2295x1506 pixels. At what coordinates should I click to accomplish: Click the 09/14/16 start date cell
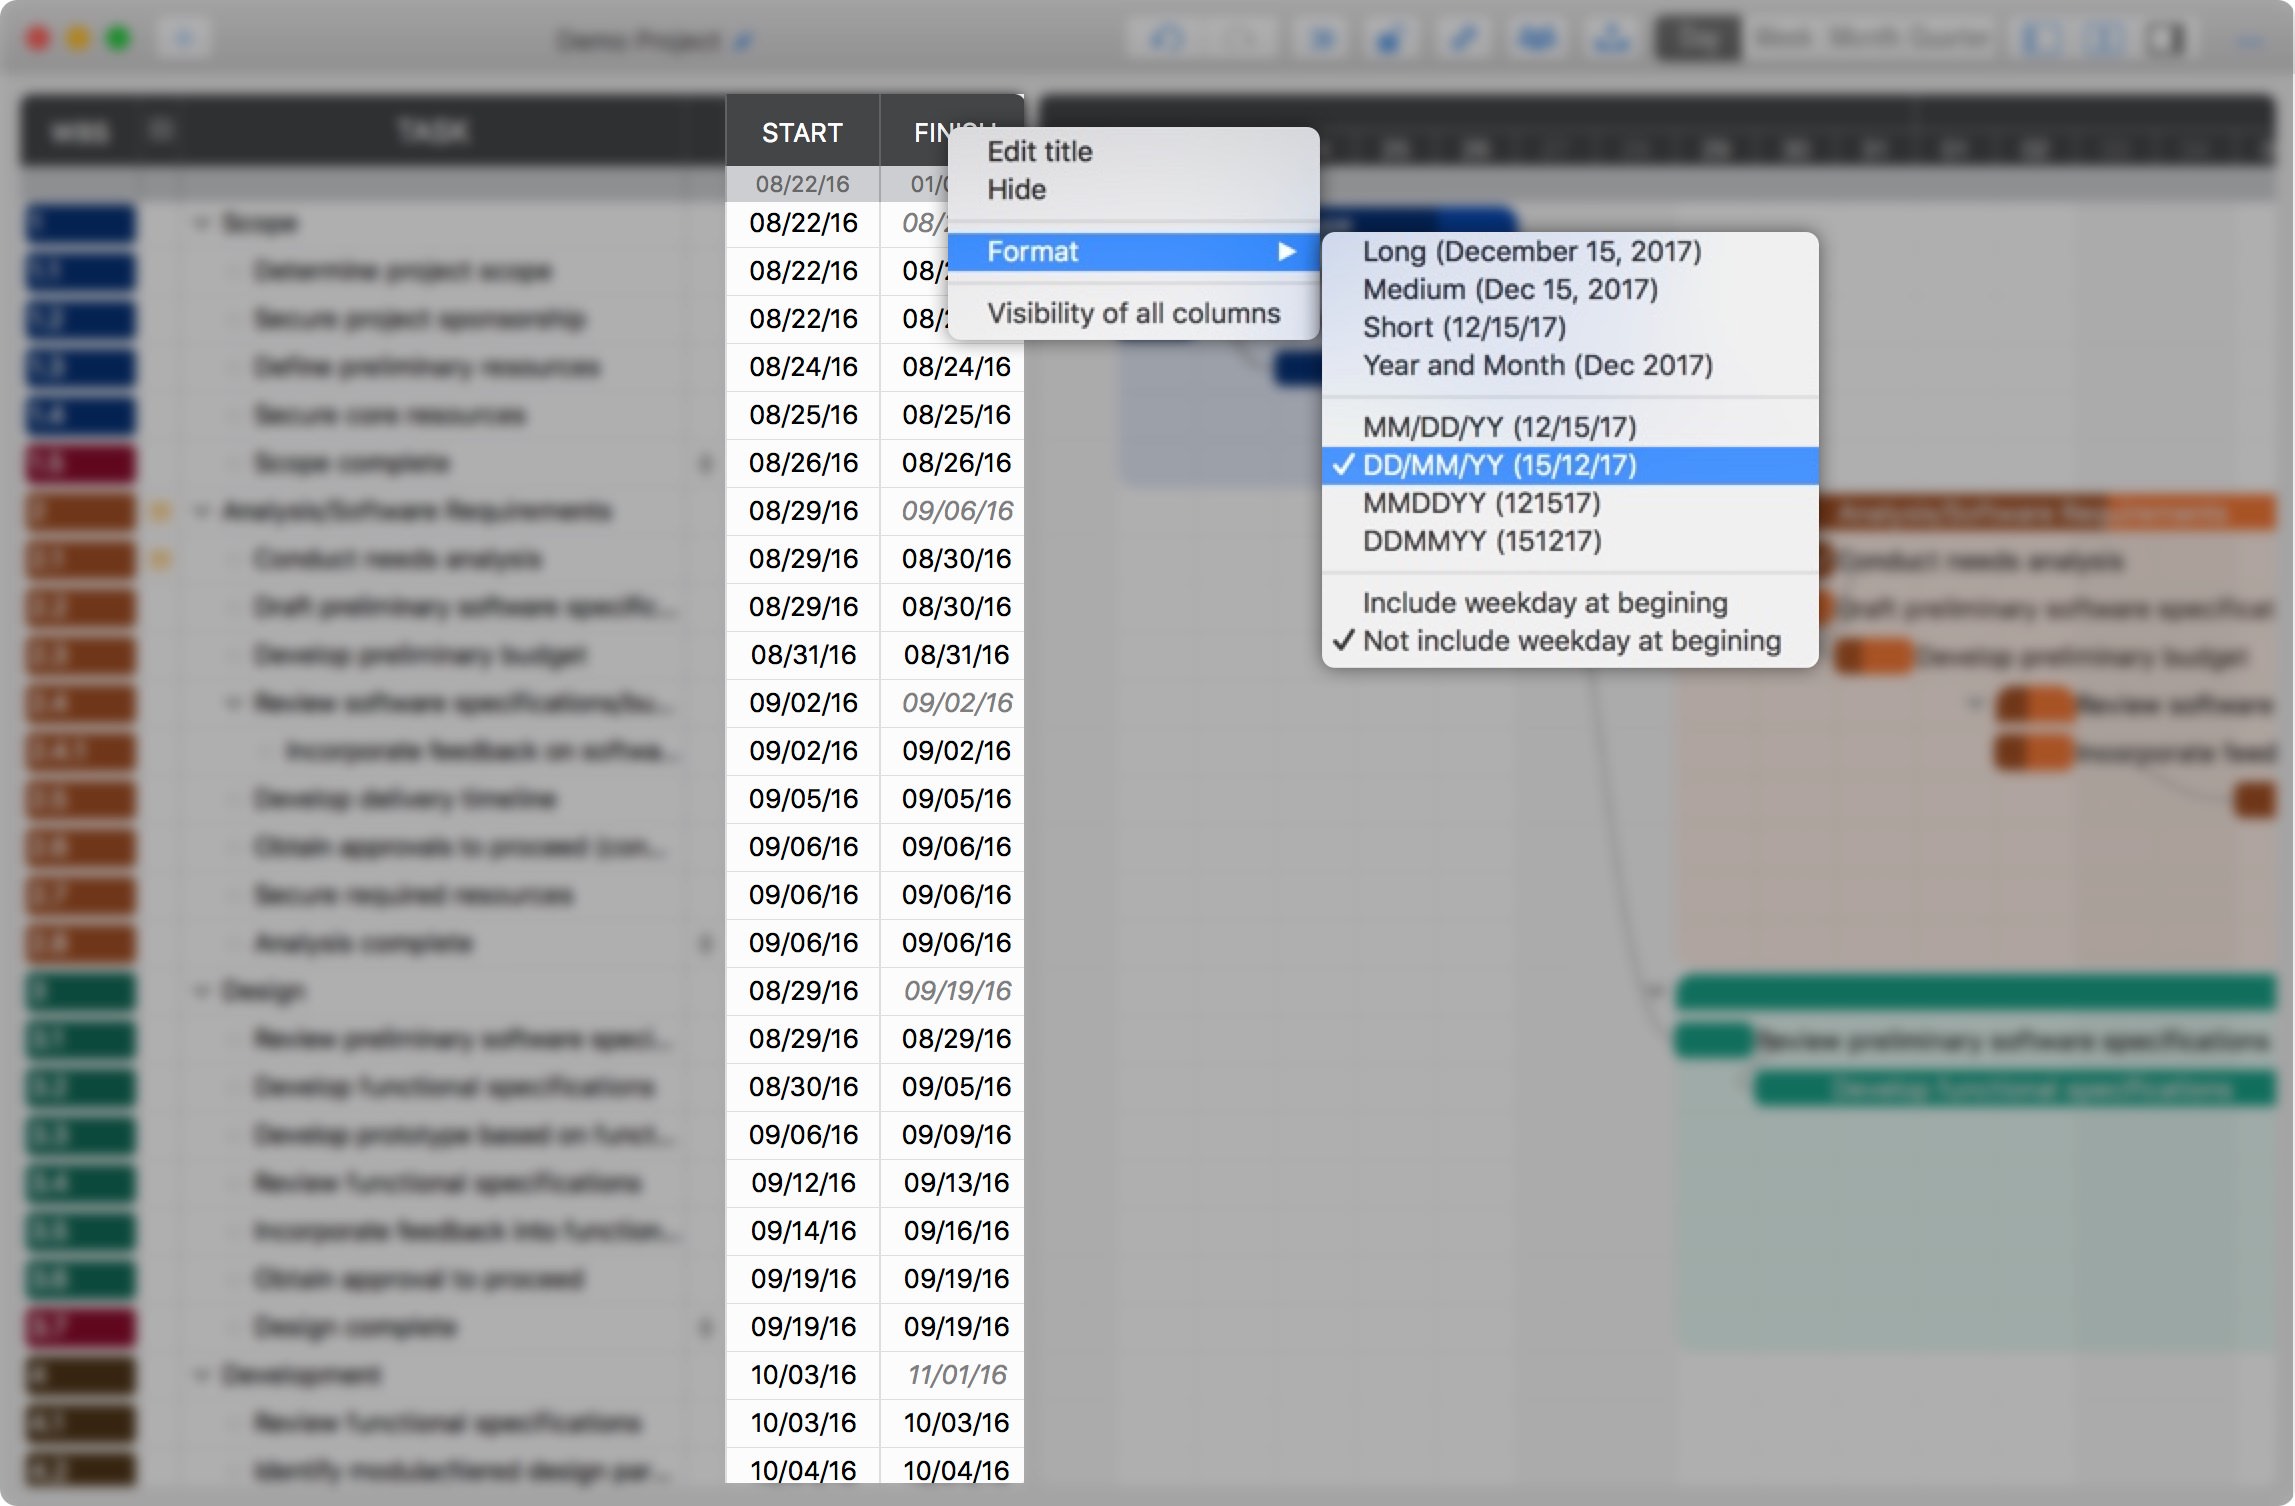(x=803, y=1231)
